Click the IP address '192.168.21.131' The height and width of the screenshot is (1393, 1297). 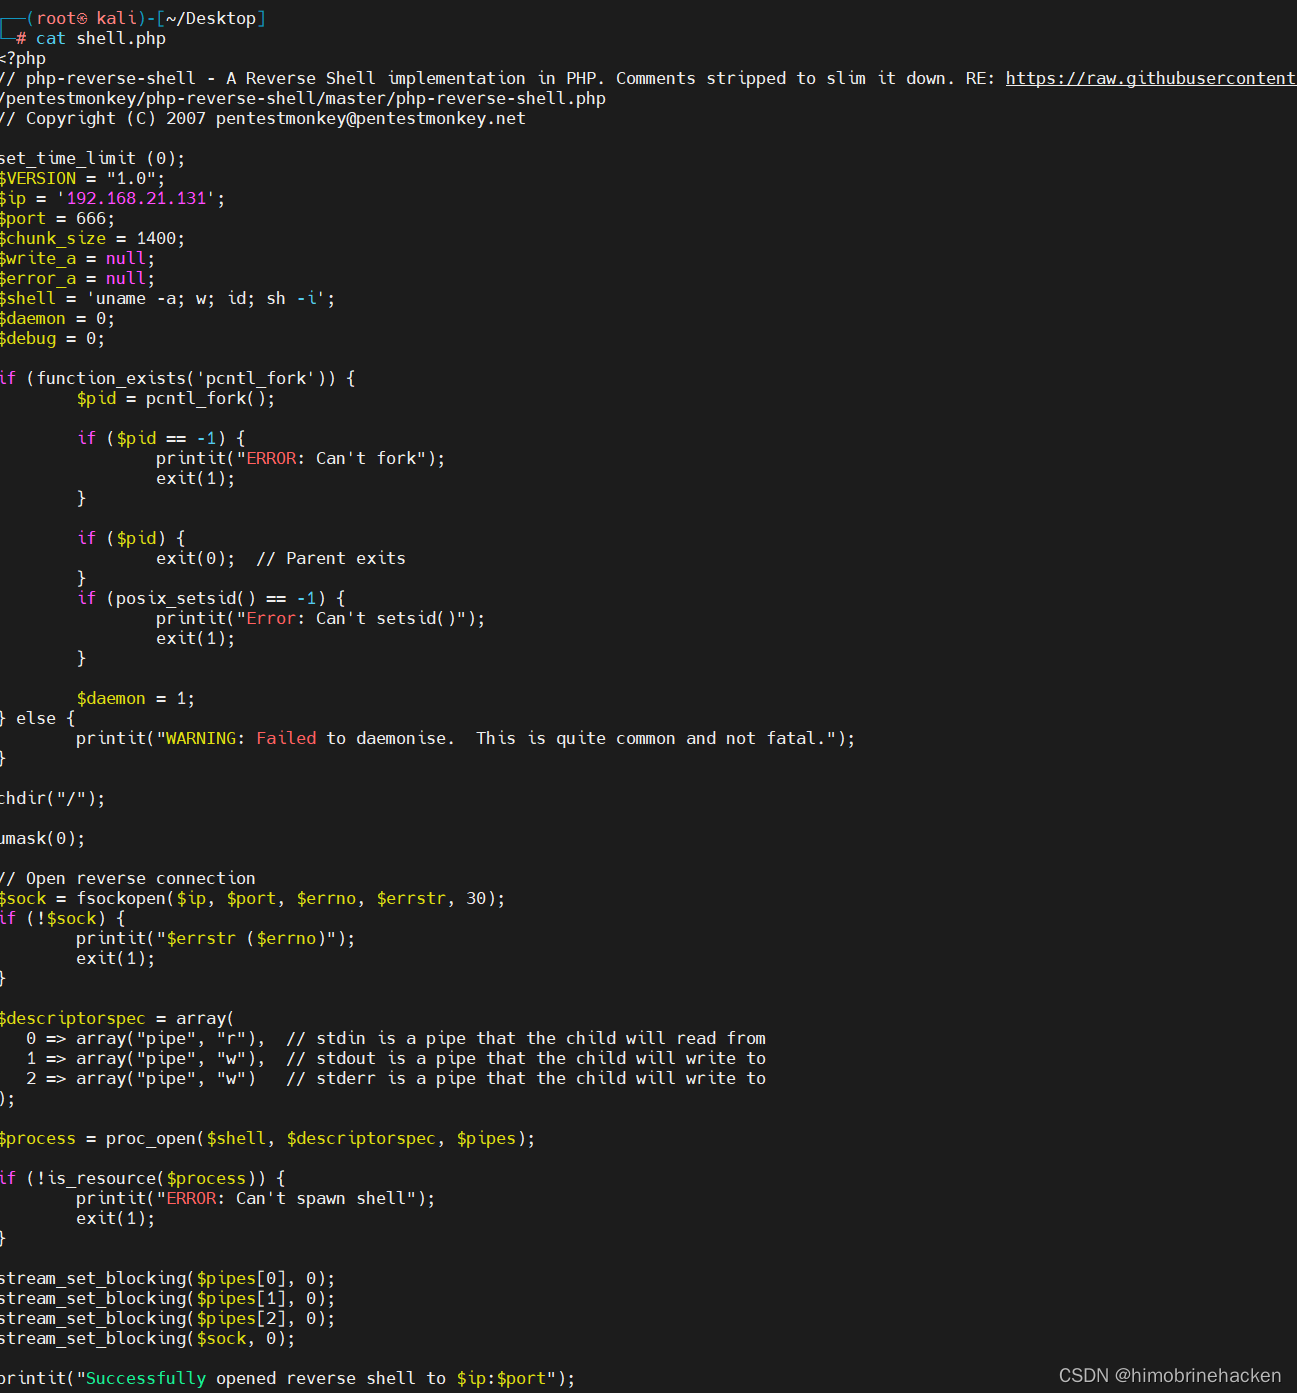point(136,198)
